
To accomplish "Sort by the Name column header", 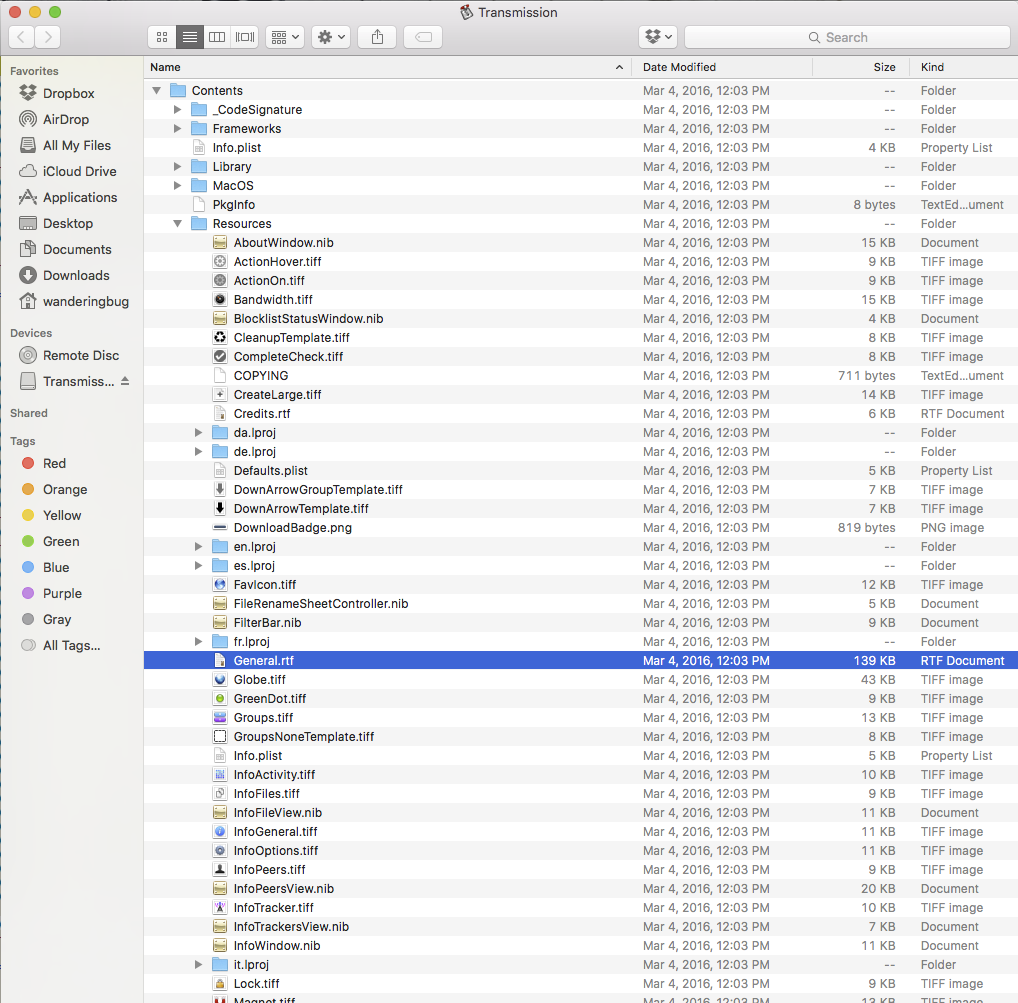I will click(387, 67).
